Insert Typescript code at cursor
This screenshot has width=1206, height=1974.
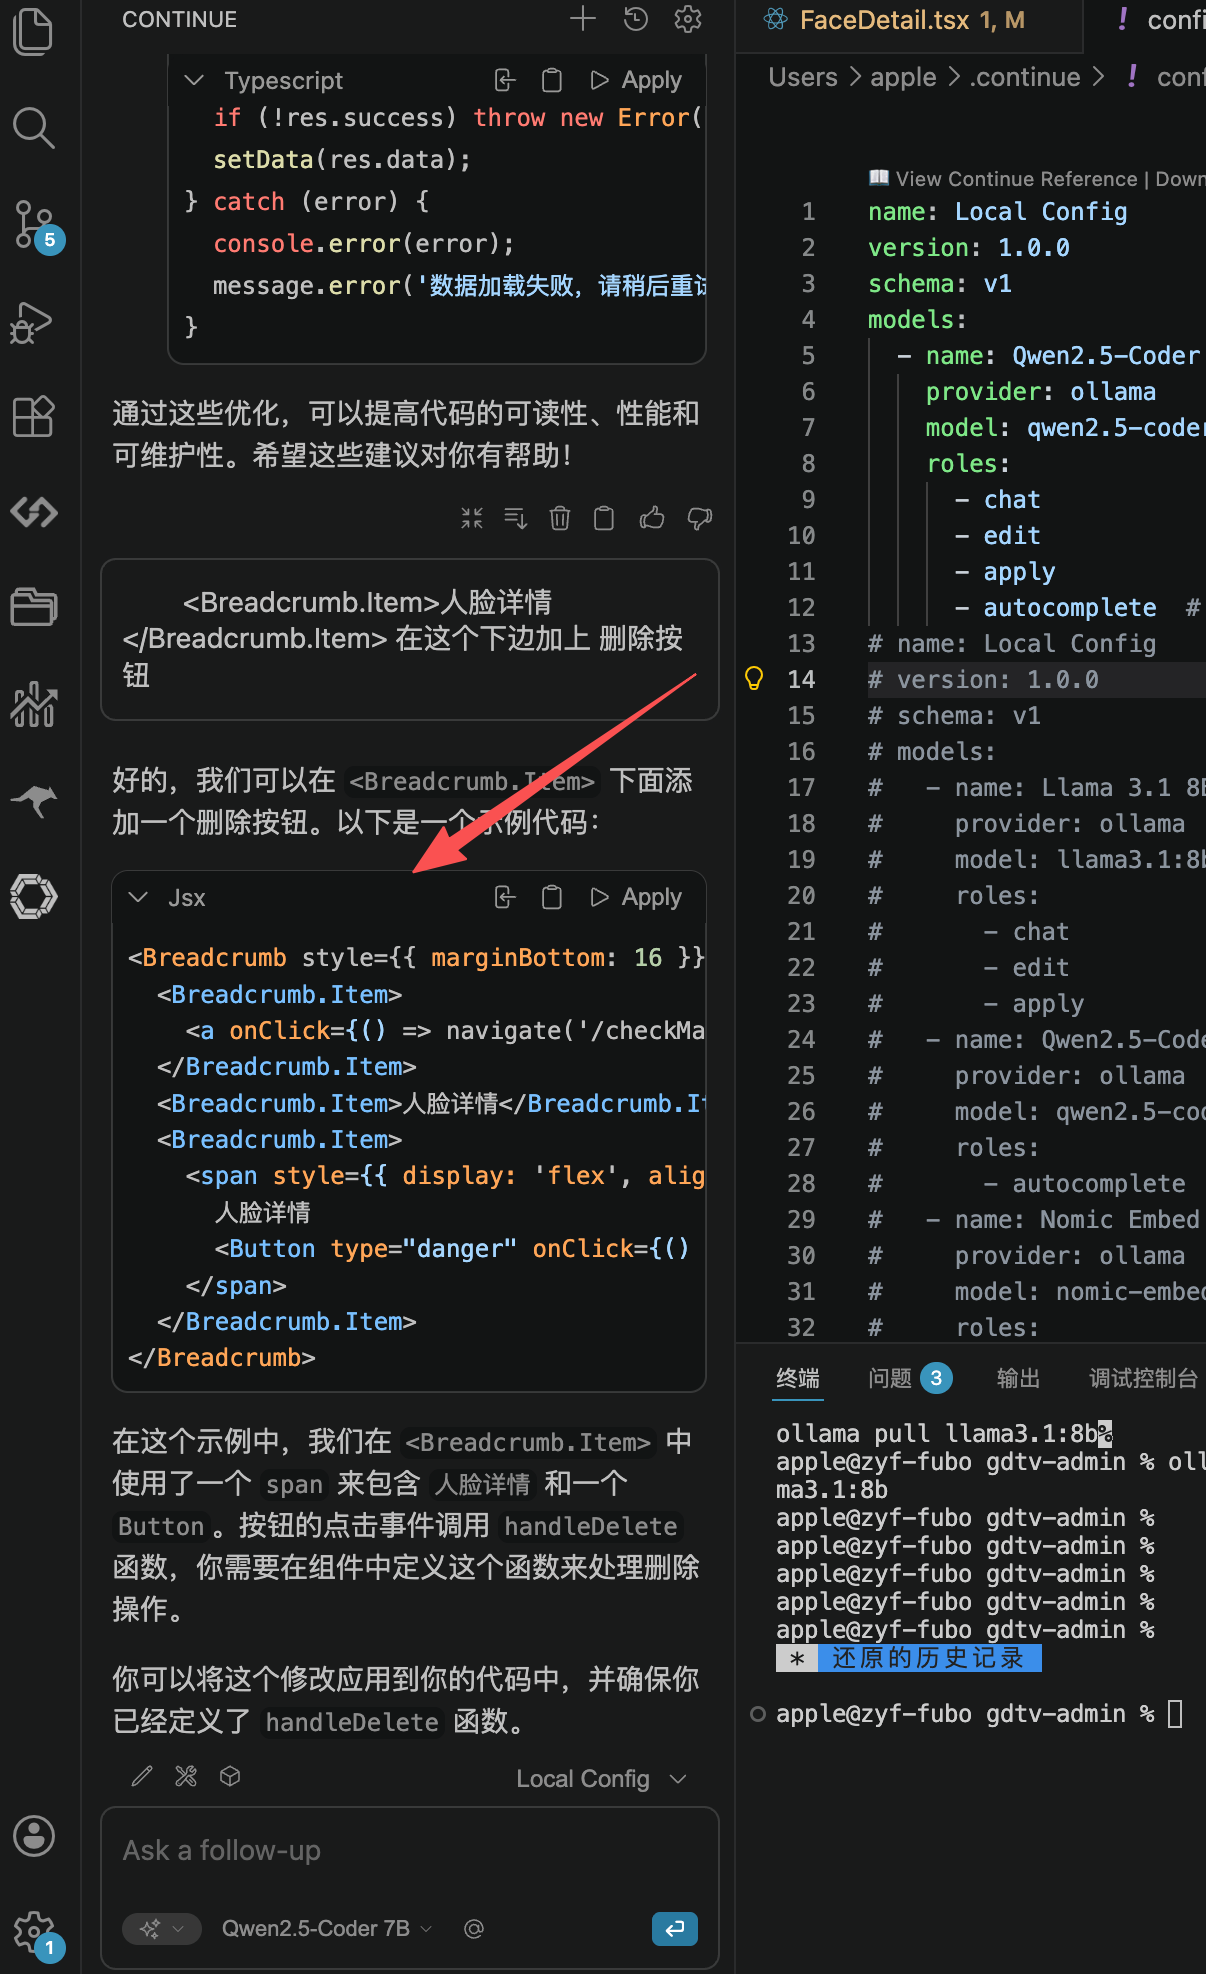505,80
